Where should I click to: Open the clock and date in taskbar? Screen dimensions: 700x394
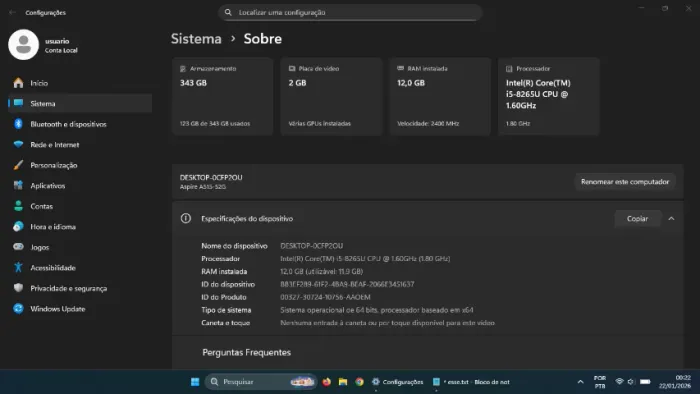click(x=674, y=382)
